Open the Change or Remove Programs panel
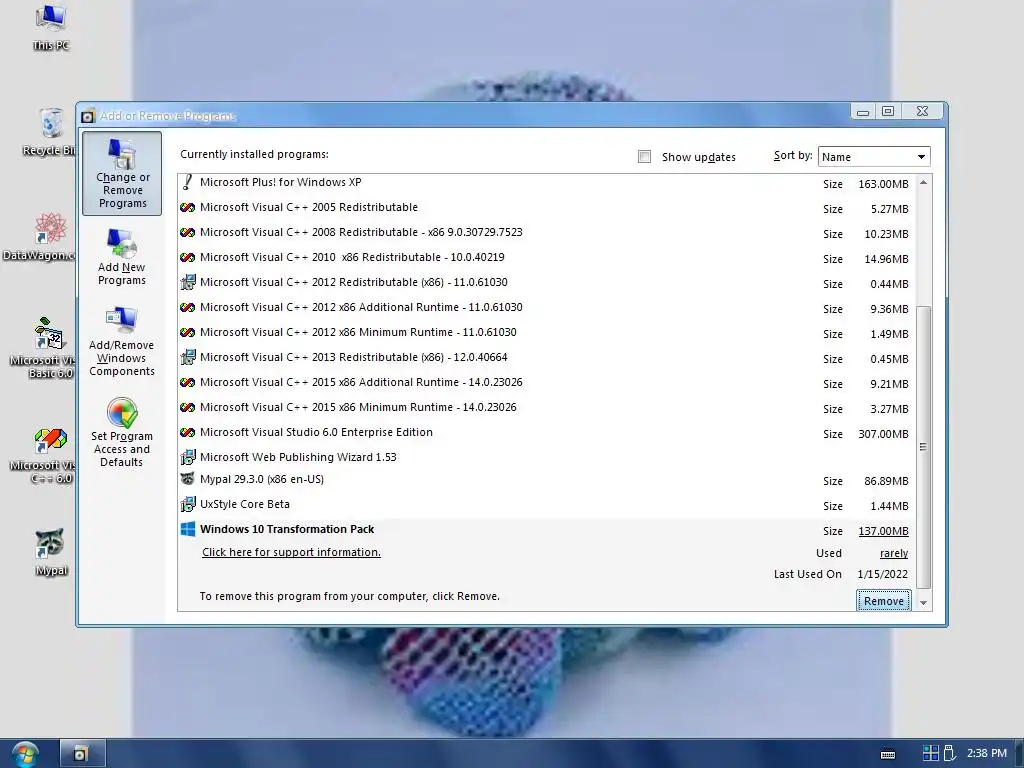Image resolution: width=1024 pixels, height=768 pixels. point(122,174)
